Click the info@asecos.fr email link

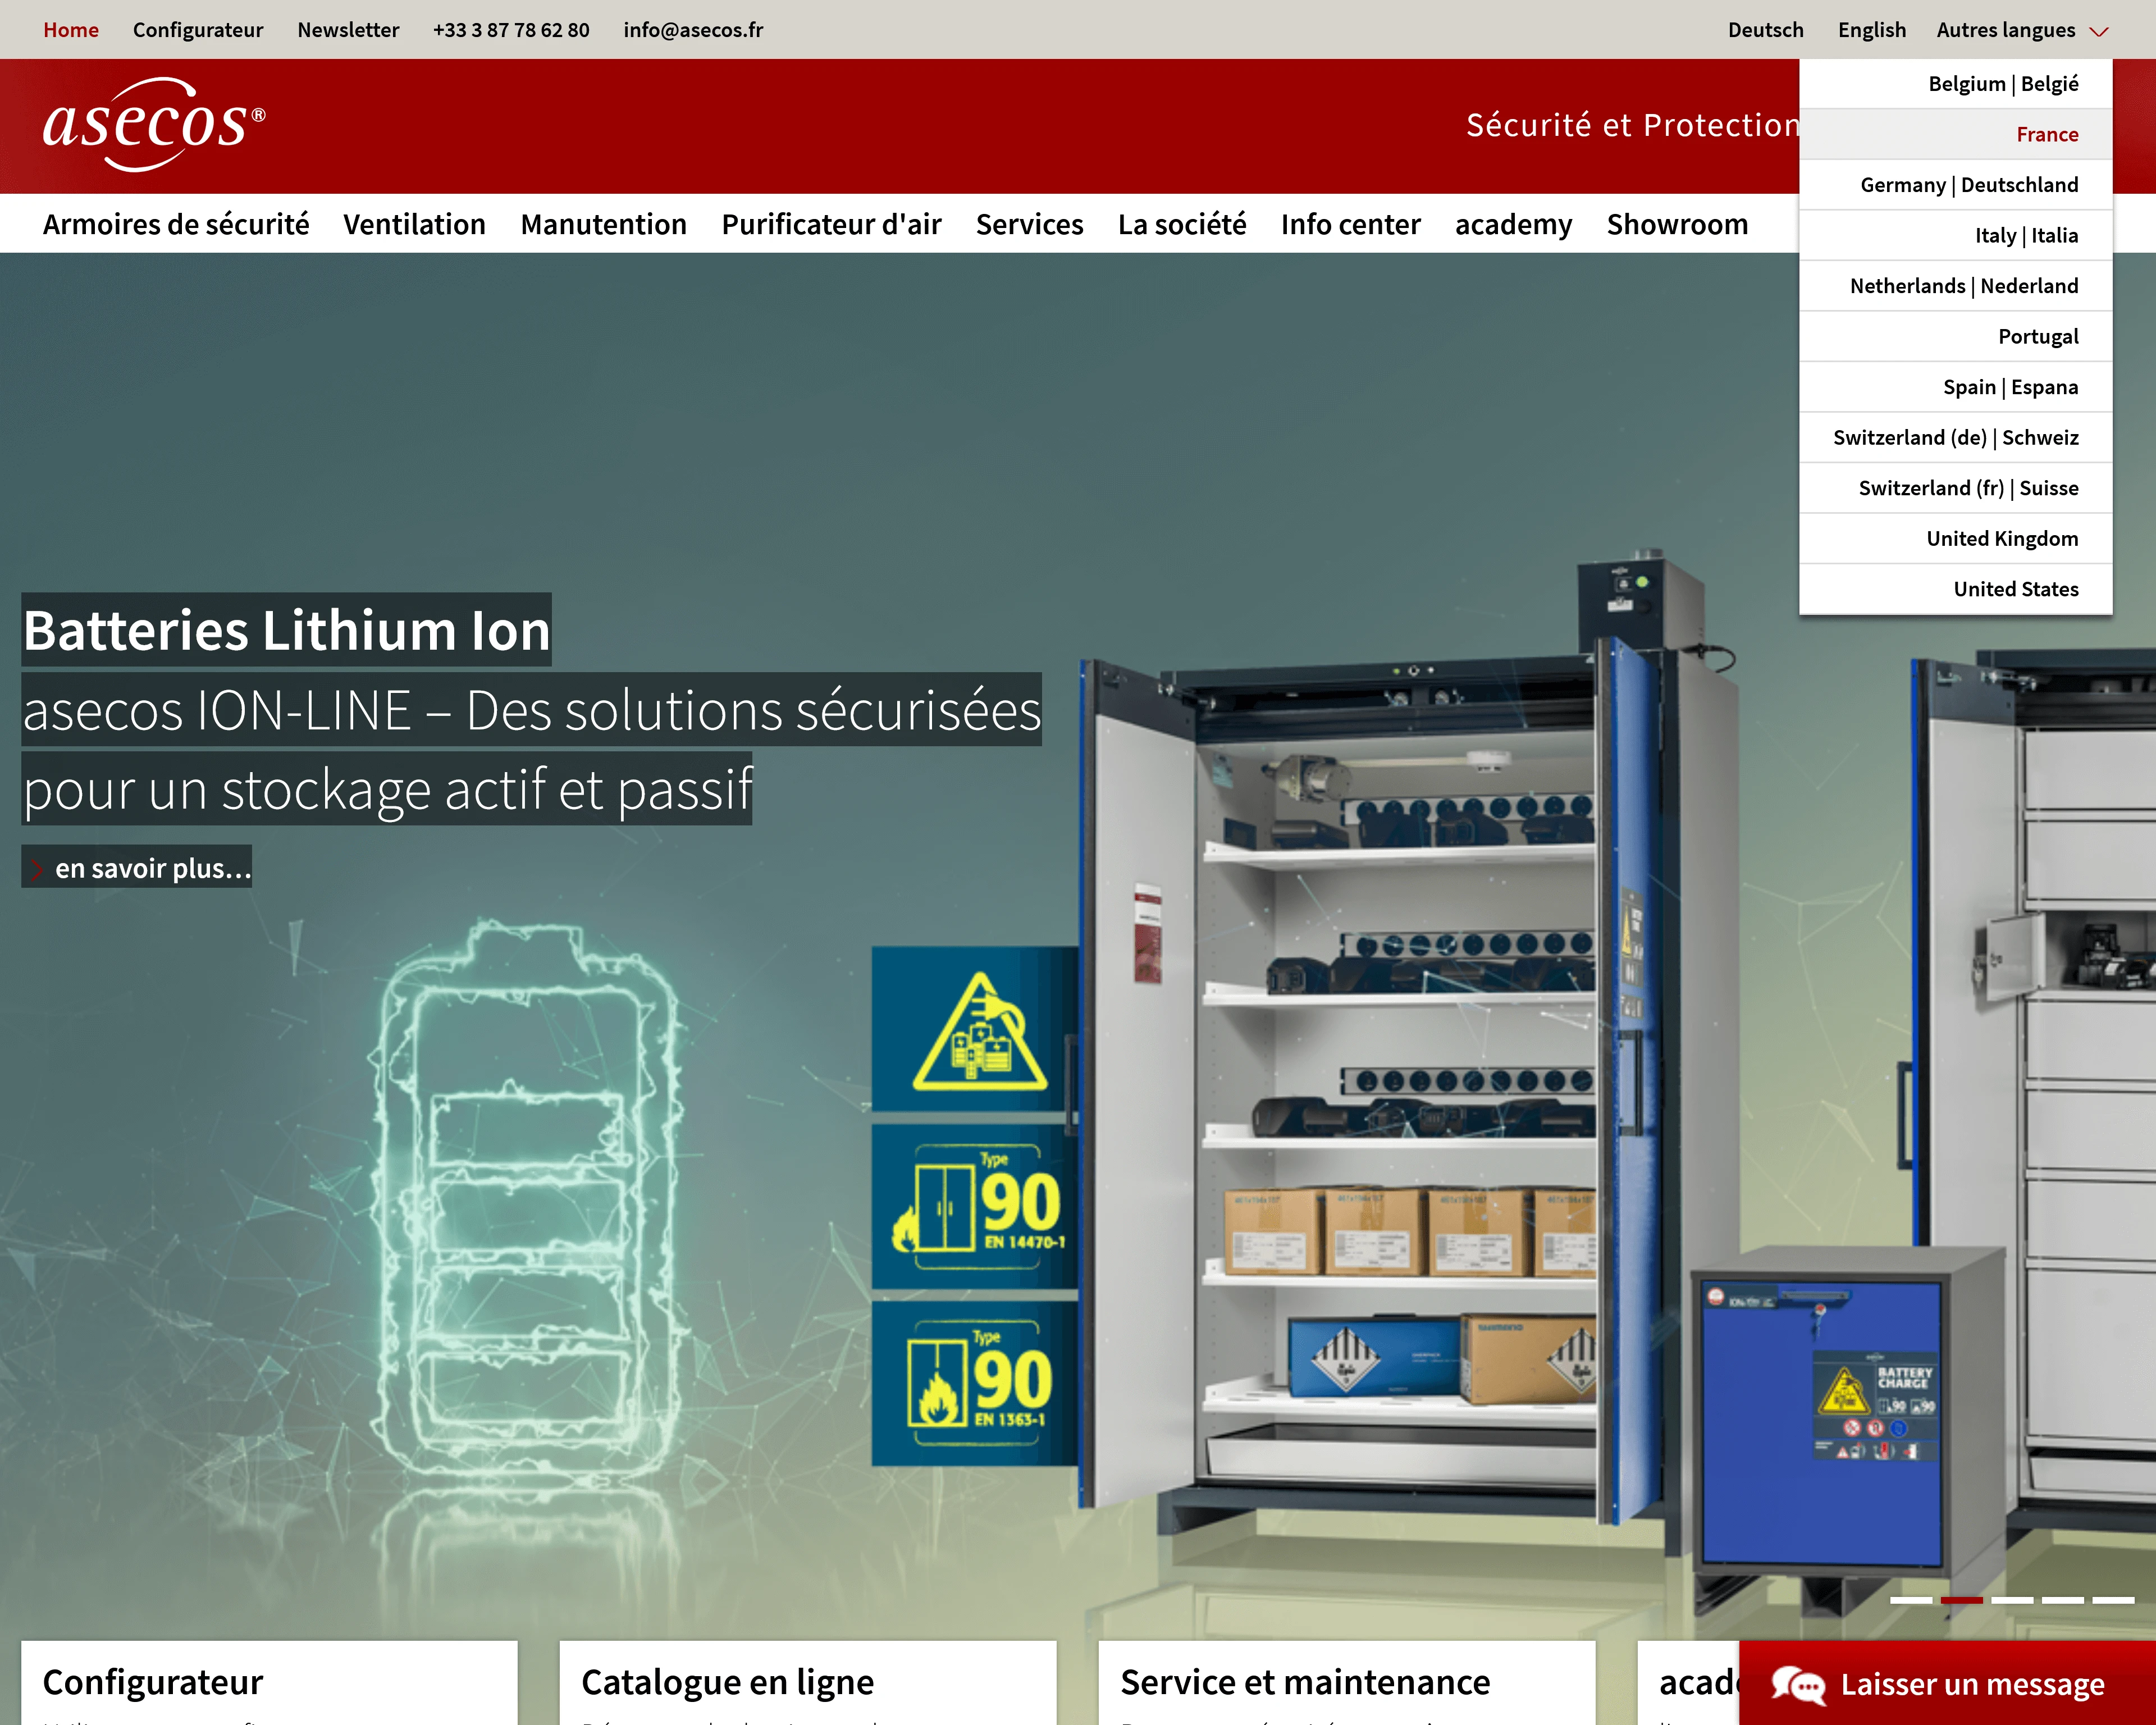click(x=693, y=30)
